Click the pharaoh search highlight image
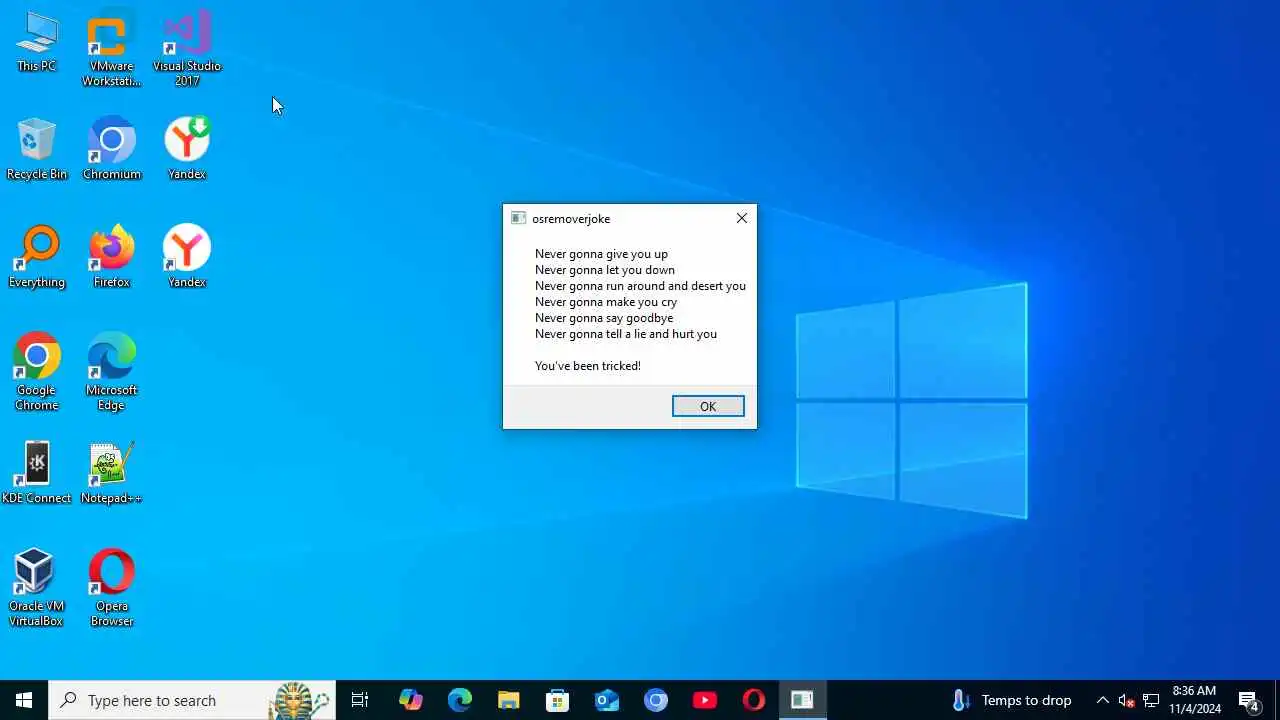The image size is (1280, 720). 300,700
